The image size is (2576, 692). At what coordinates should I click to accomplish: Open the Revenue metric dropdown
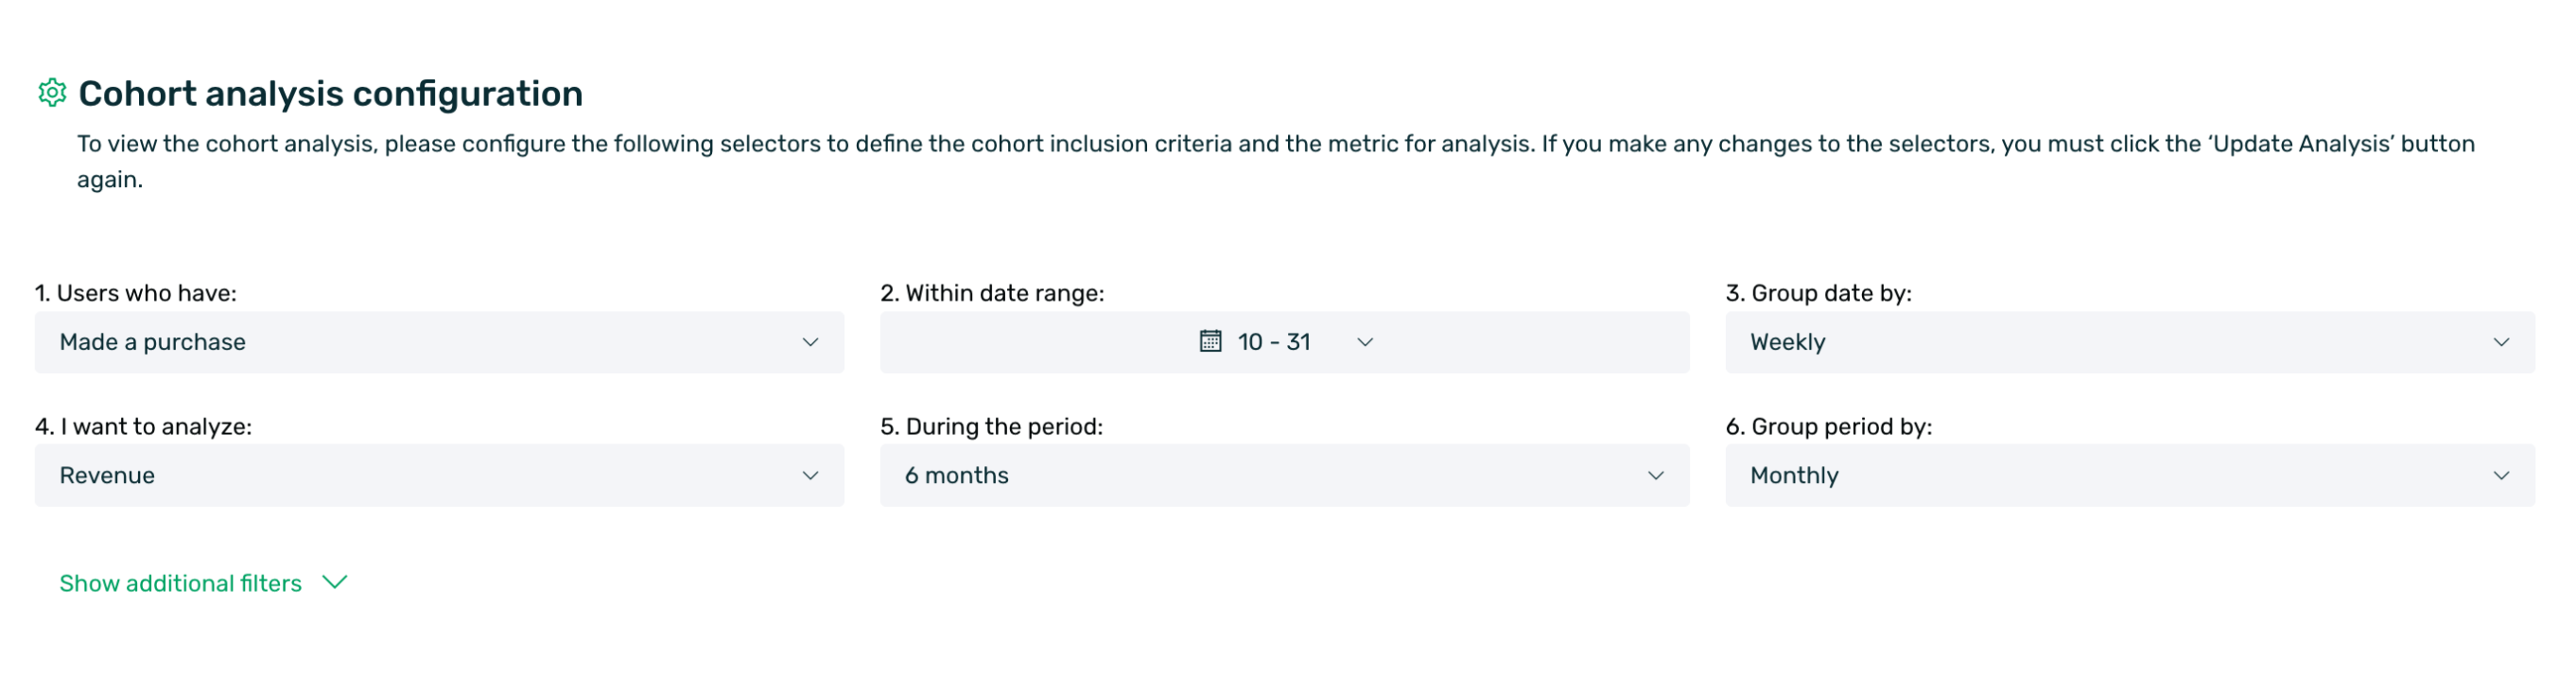[438, 476]
